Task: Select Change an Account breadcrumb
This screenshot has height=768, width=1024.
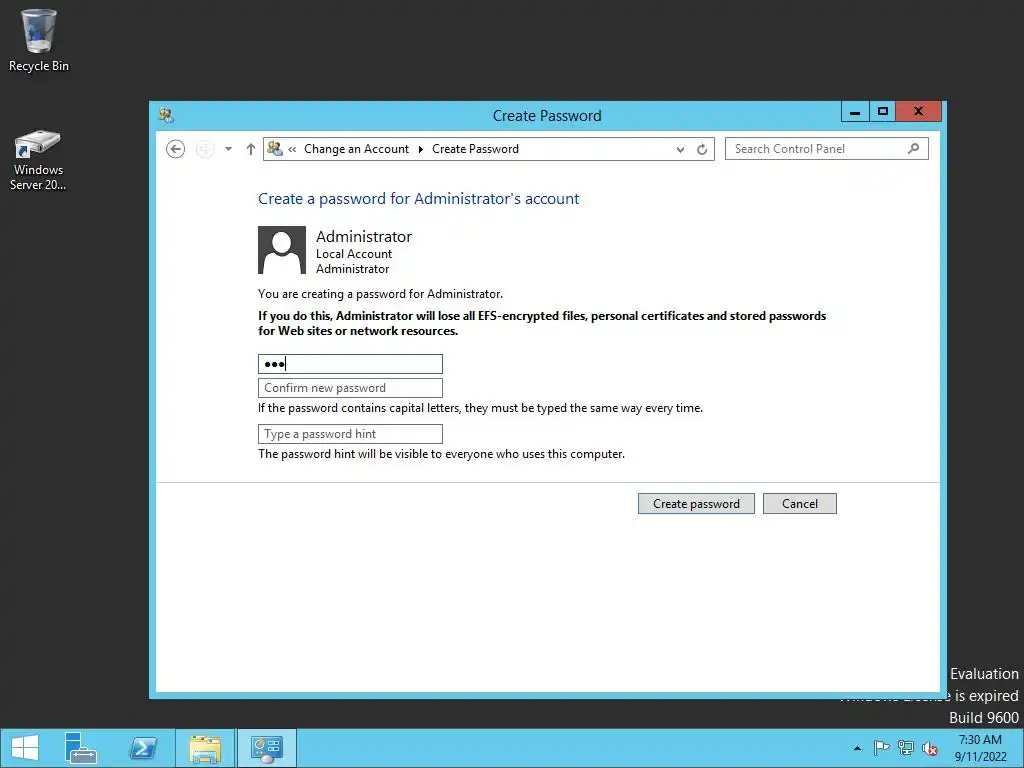Action: tap(357, 149)
